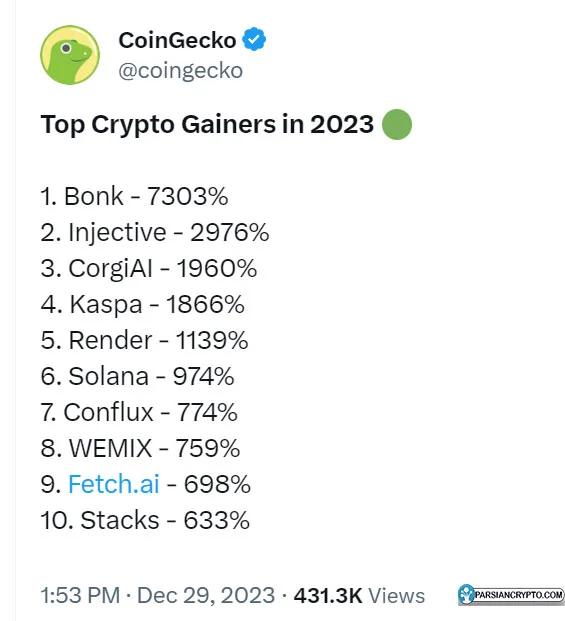View the 431.3K Views count
Viewport: 565px width, 621px height.
(x=359, y=596)
